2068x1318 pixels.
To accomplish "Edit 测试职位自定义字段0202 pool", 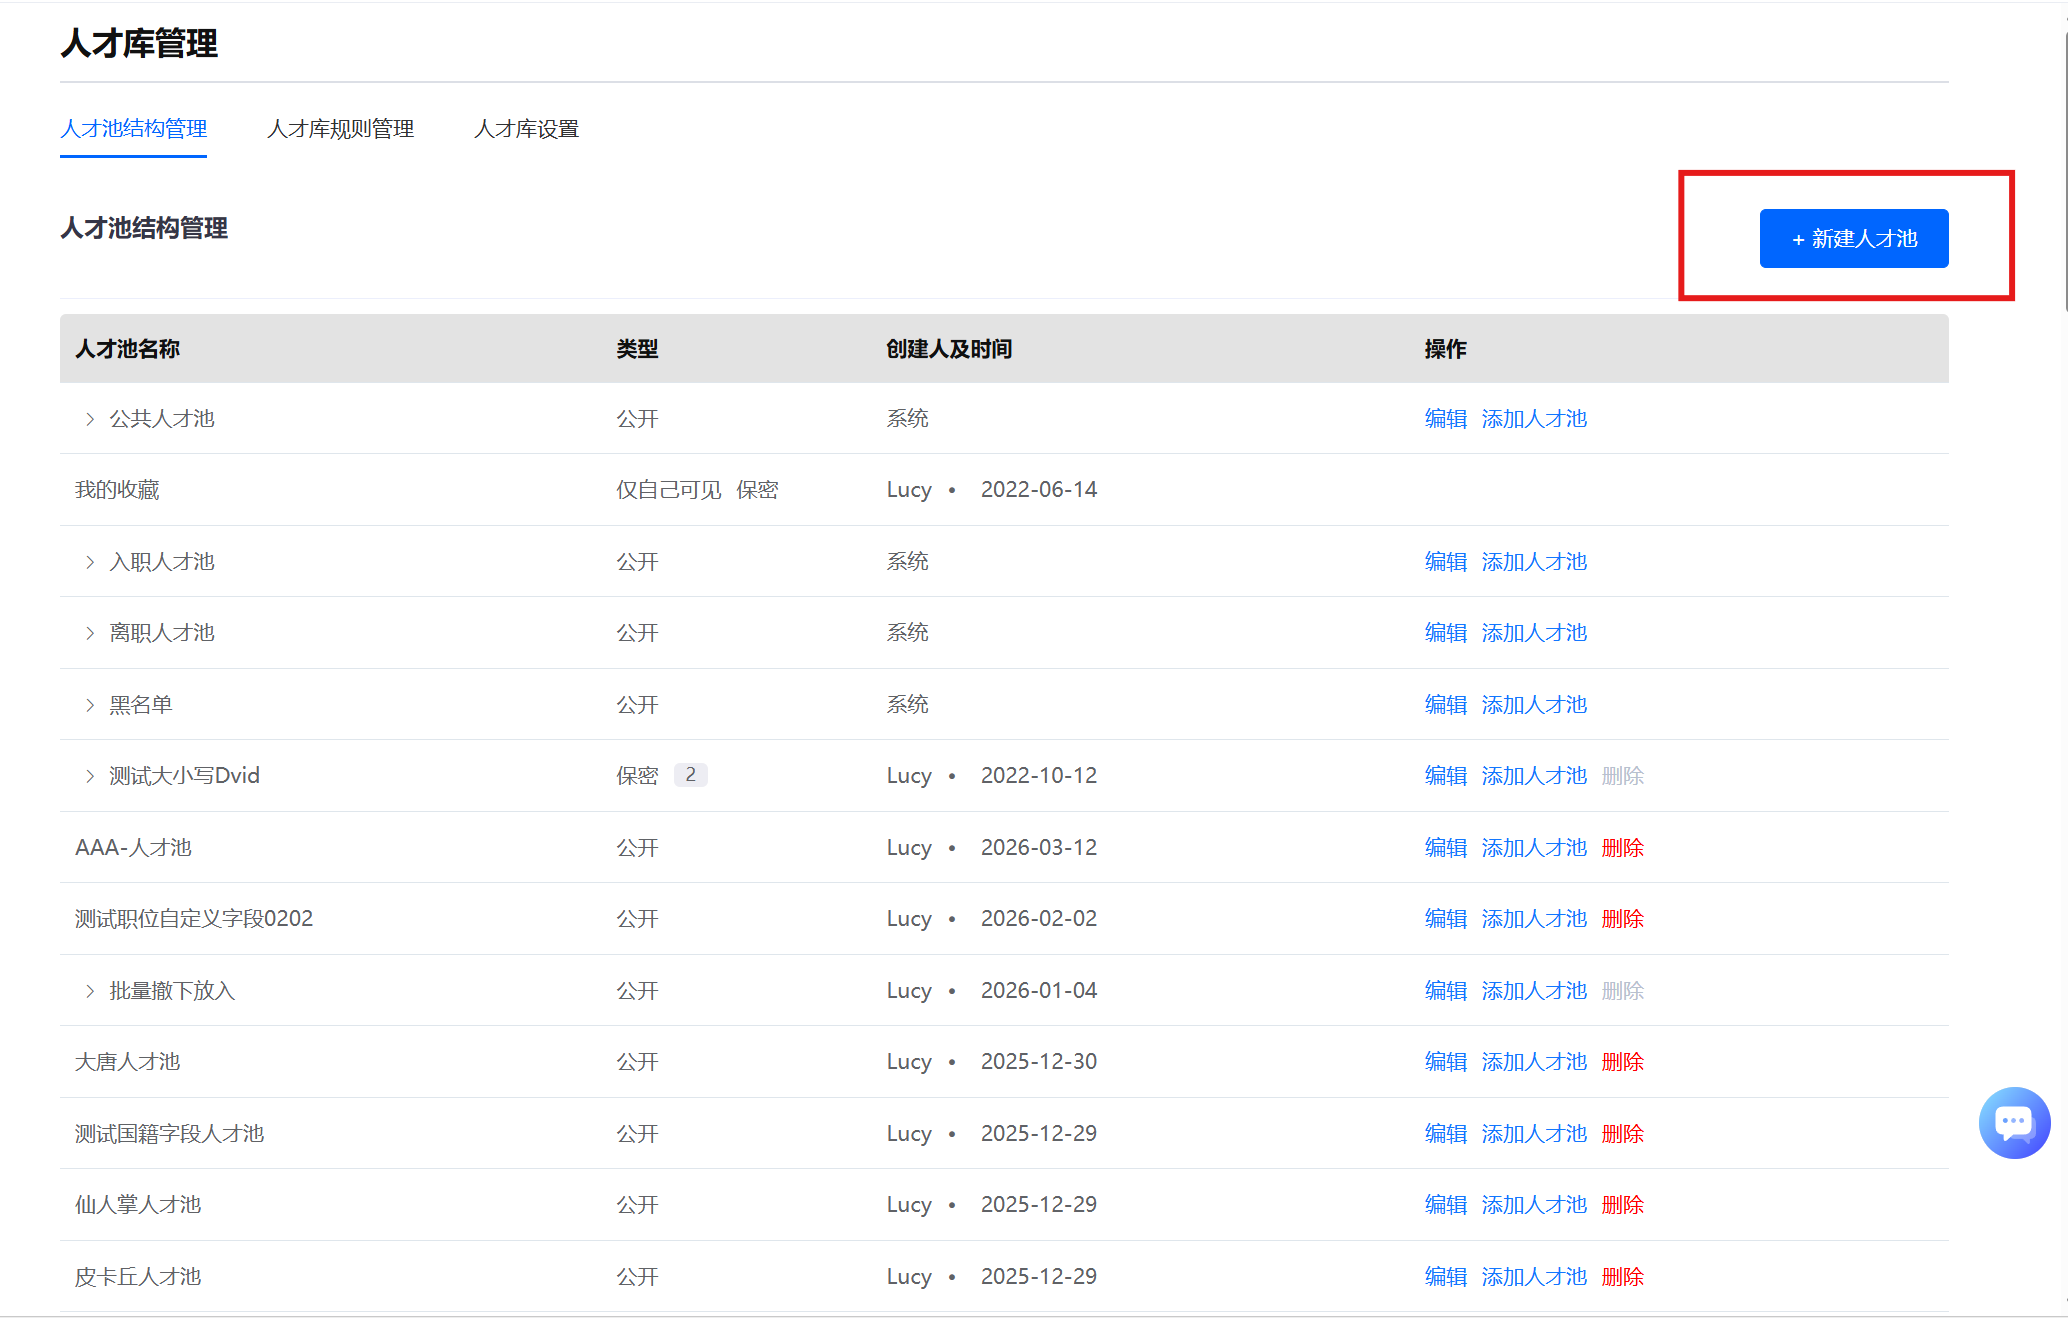I will point(1446,919).
